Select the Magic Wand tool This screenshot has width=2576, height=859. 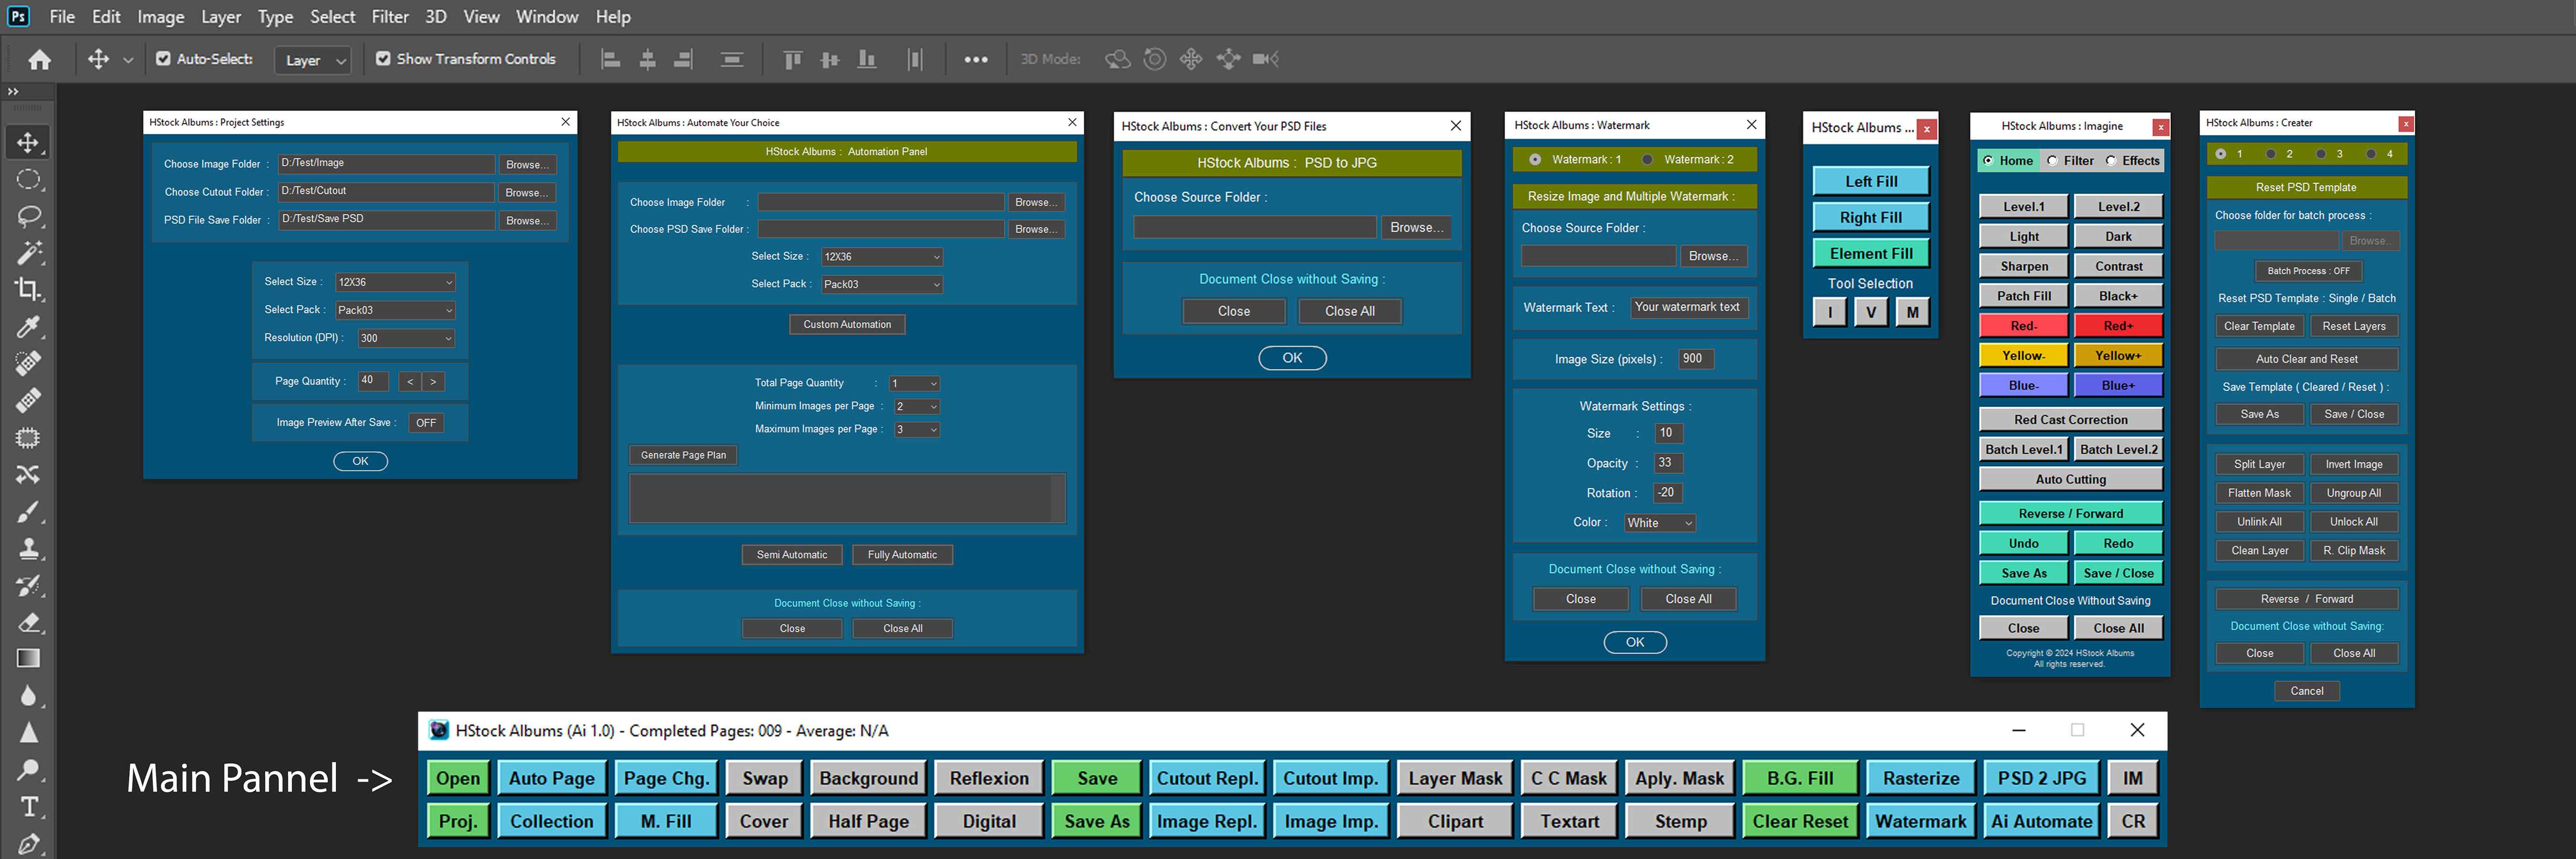tap(28, 252)
